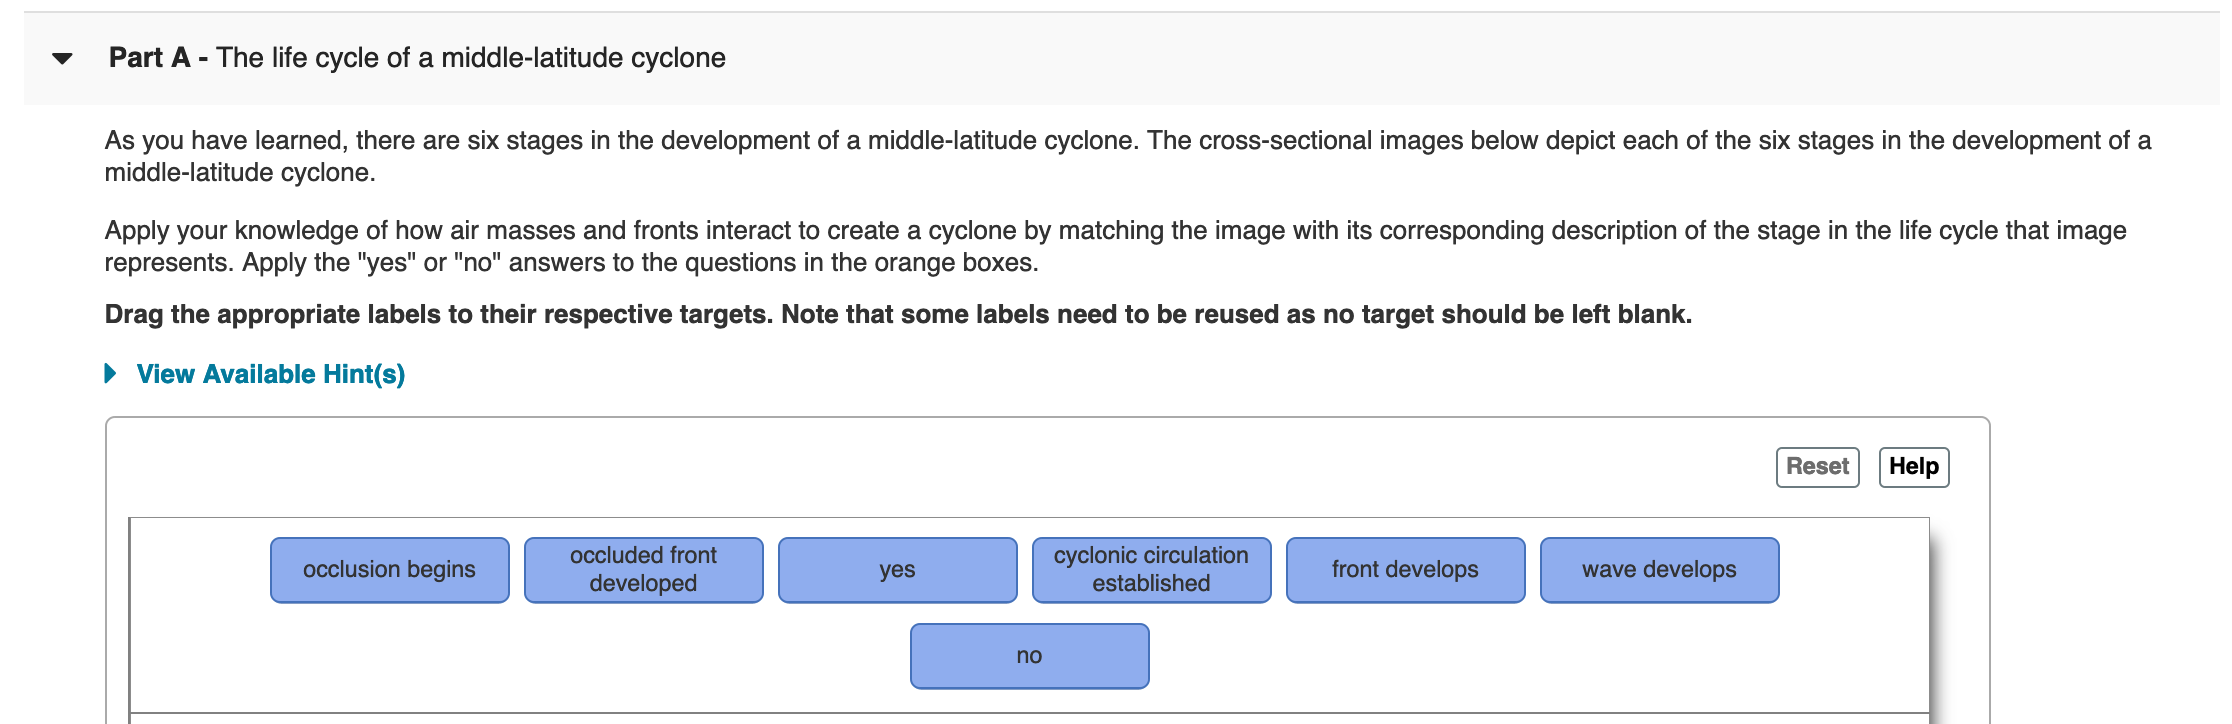Click blank tray area left of "no" label

point(520,656)
